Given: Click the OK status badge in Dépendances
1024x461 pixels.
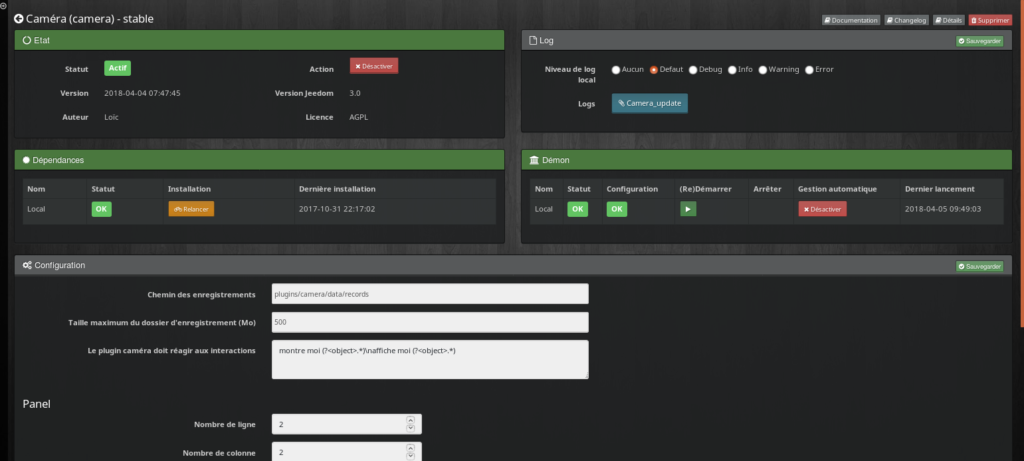Looking at the screenshot, I should click(101, 209).
